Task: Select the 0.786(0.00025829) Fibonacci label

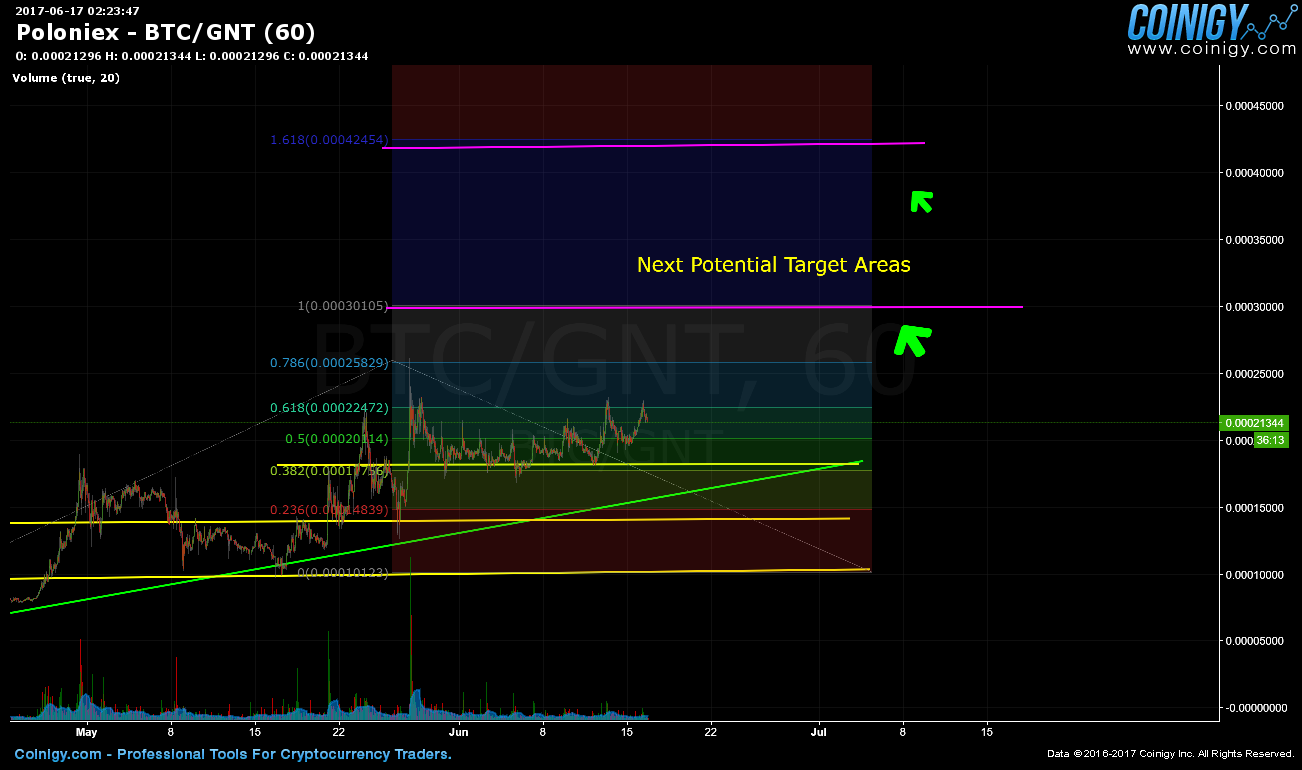Action: tap(329, 363)
